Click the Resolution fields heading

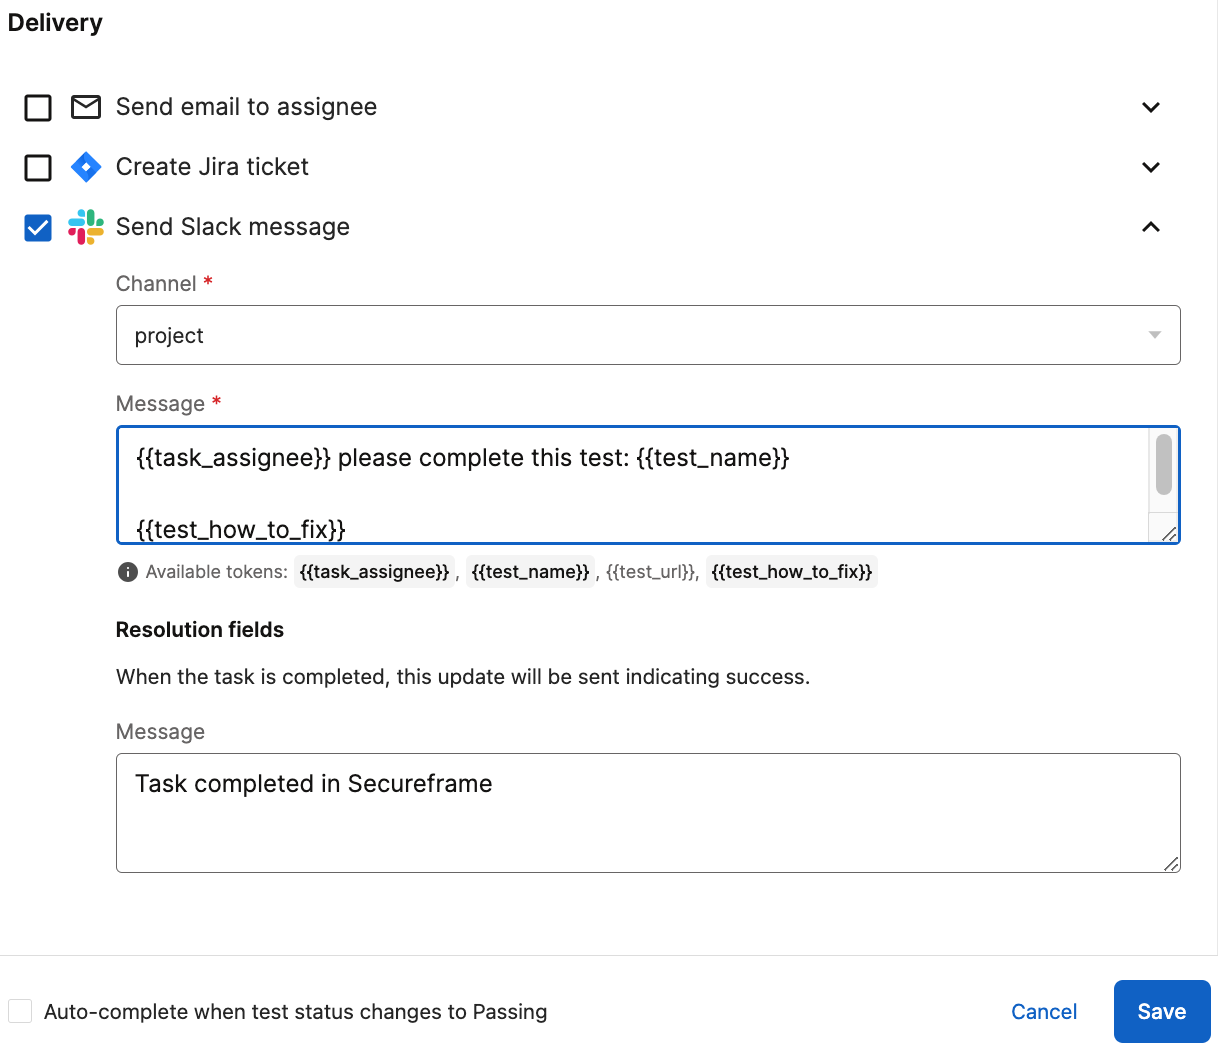pos(200,630)
